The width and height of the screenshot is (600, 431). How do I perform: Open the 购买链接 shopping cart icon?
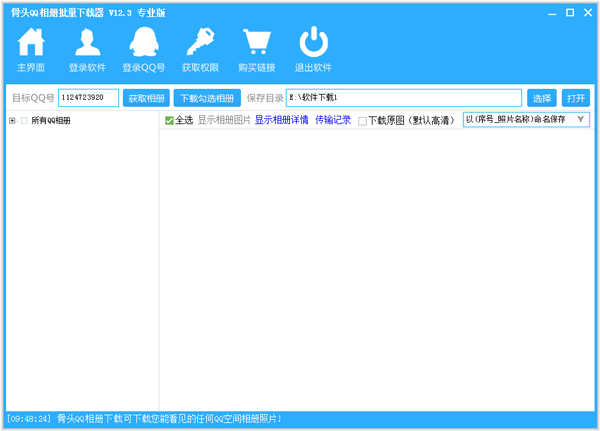click(257, 42)
